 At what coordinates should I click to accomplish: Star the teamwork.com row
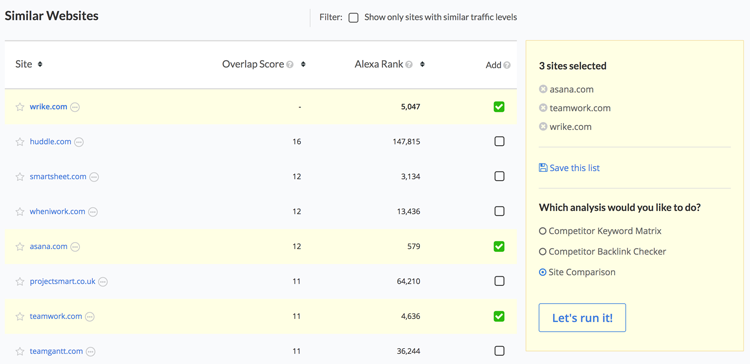point(20,317)
